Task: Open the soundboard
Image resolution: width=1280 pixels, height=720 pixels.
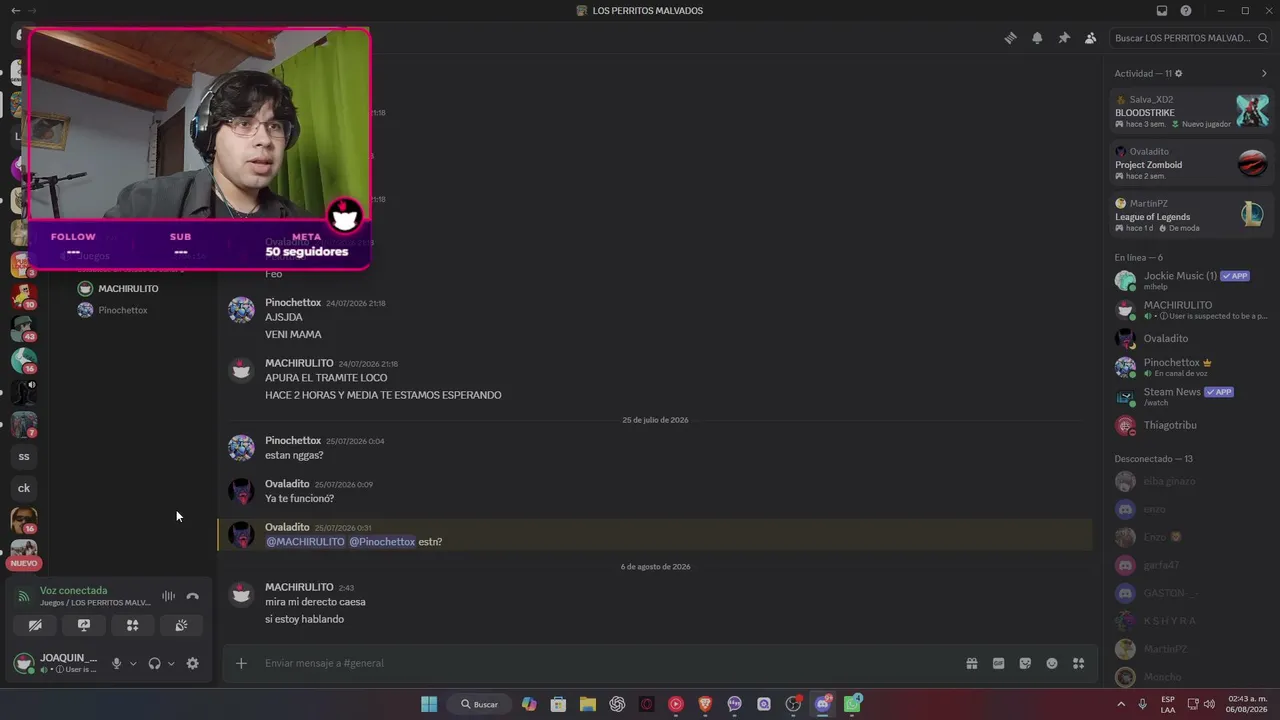Action: pyautogui.click(x=181, y=625)
